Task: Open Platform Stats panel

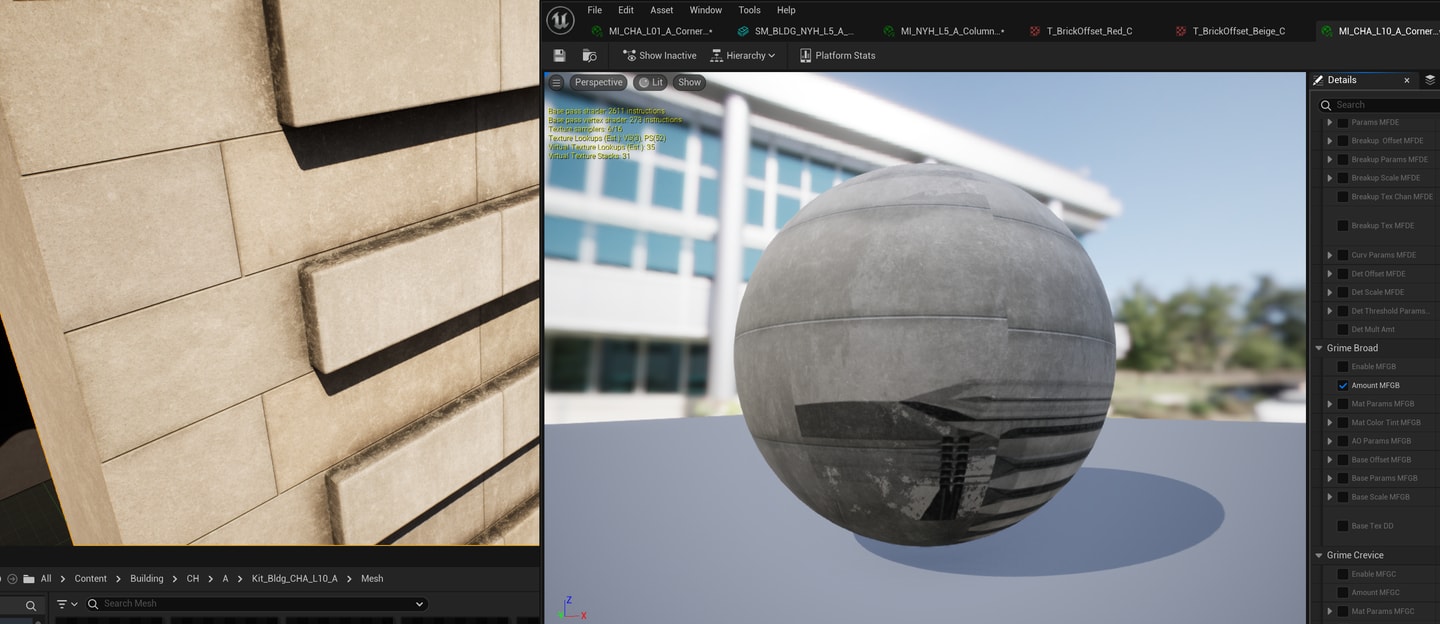Action: click(837, 56)
